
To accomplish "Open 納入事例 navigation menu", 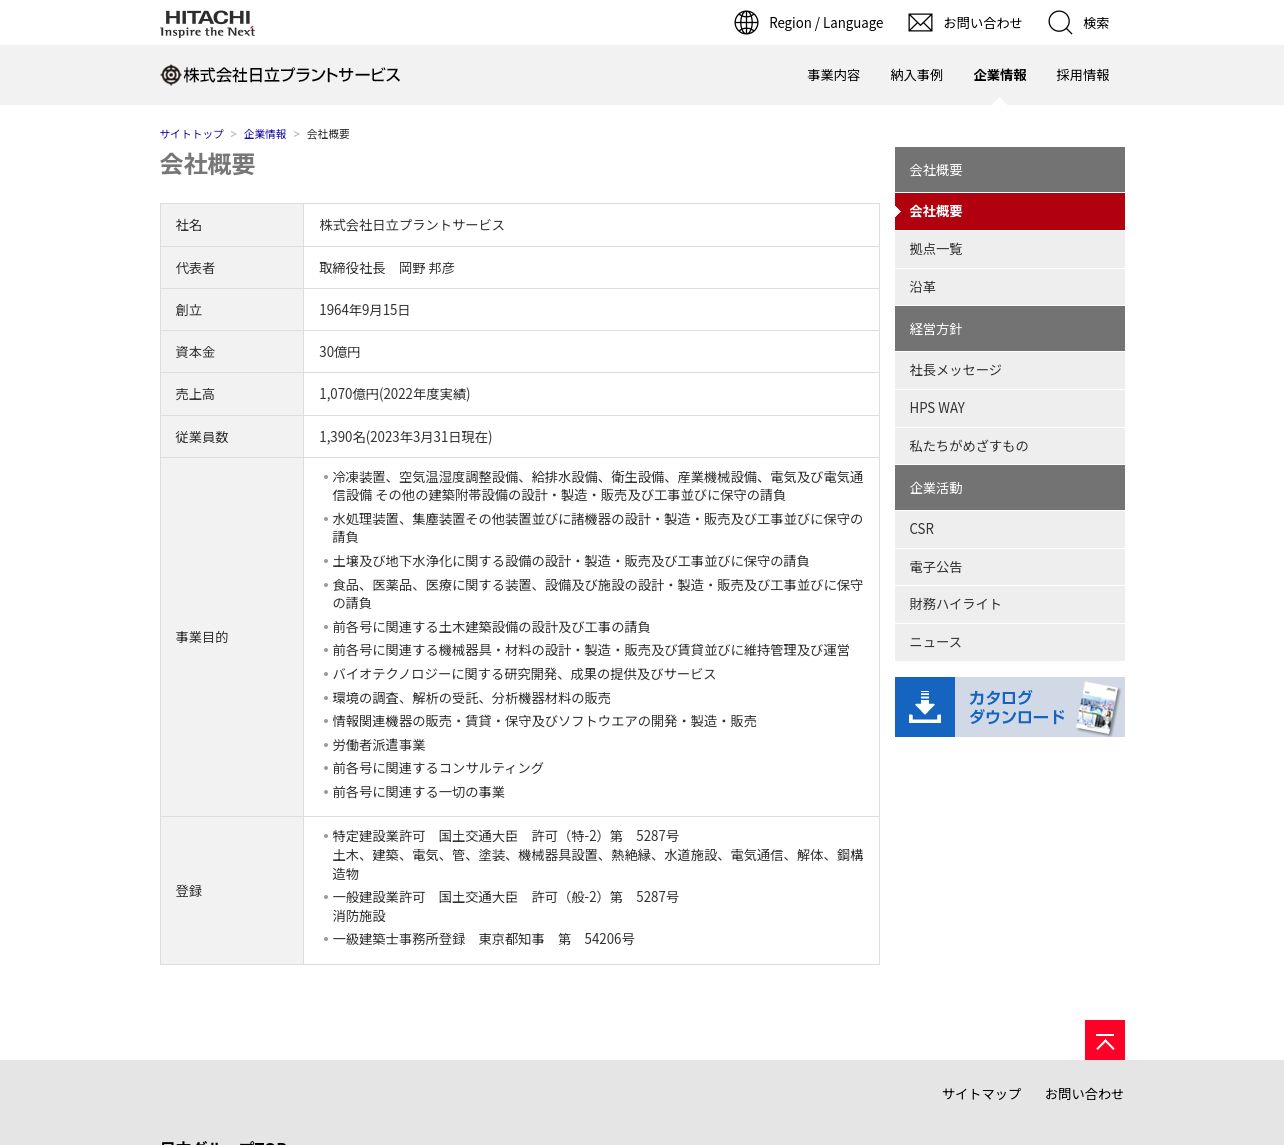I will coord(917,75).
